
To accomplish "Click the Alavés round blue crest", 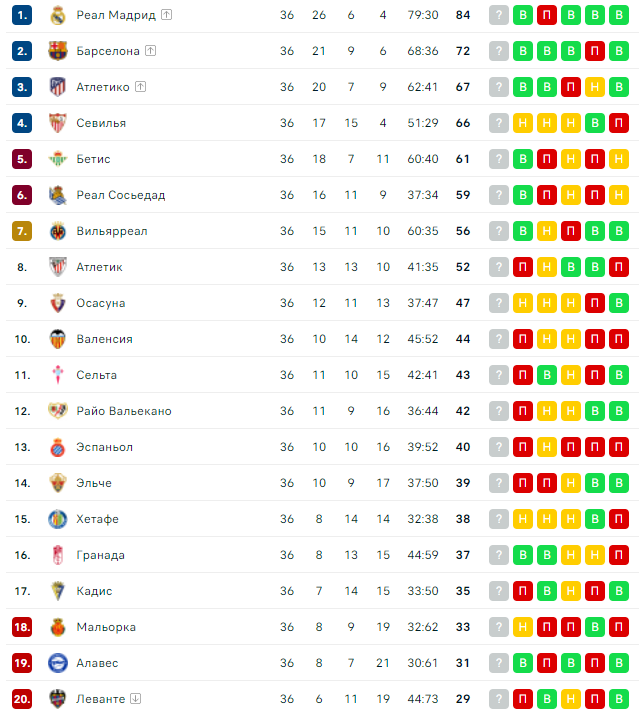I will [x=58, y=663].
